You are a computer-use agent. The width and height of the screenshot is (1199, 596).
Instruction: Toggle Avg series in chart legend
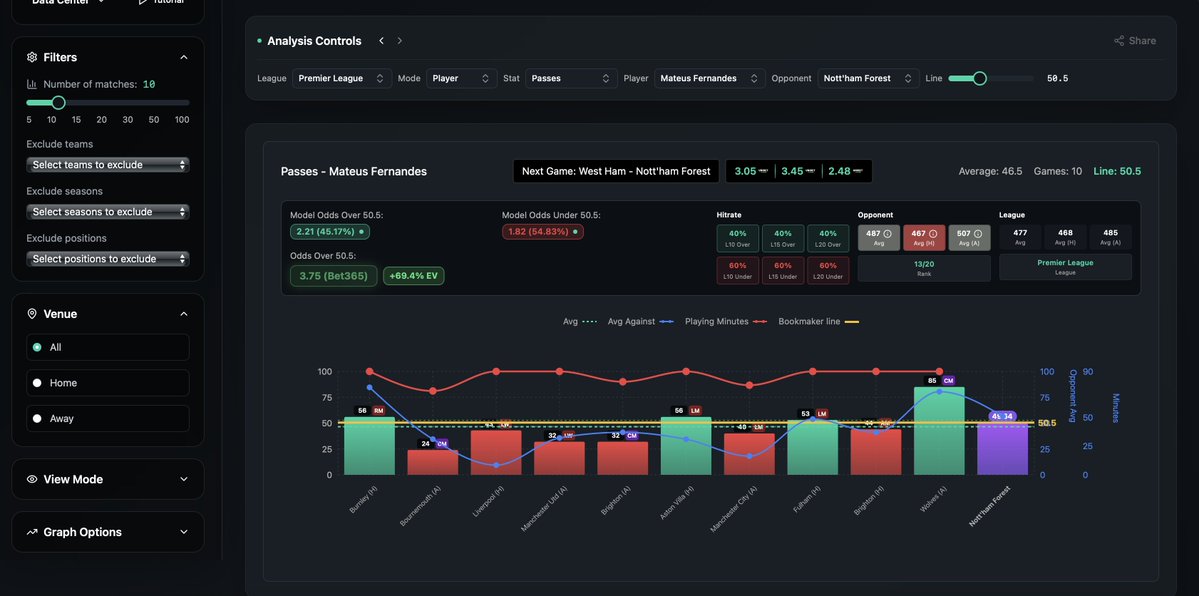[580, 321]
